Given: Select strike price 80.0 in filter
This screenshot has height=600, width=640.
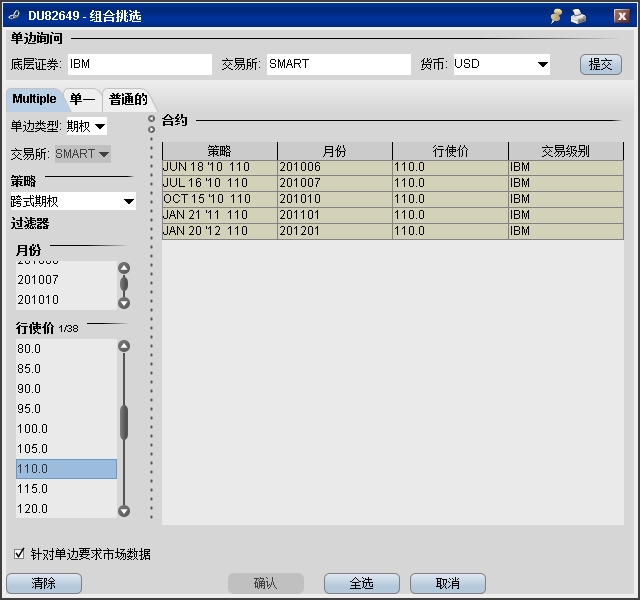Looking at the screenshot, I should [66, 349].
